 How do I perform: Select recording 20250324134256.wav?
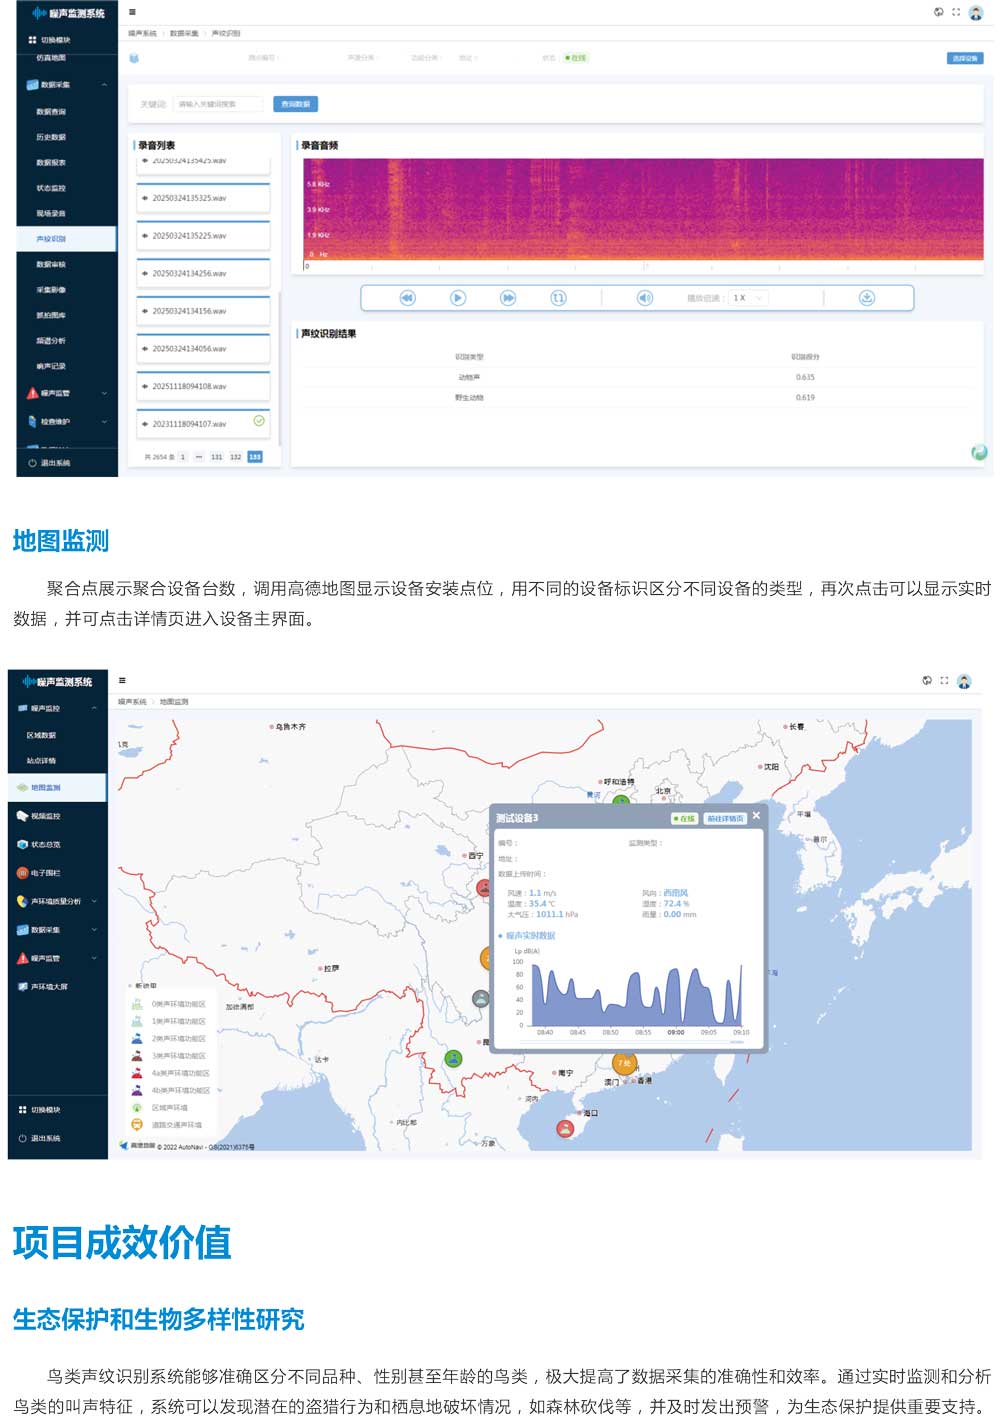coord(203,273)
